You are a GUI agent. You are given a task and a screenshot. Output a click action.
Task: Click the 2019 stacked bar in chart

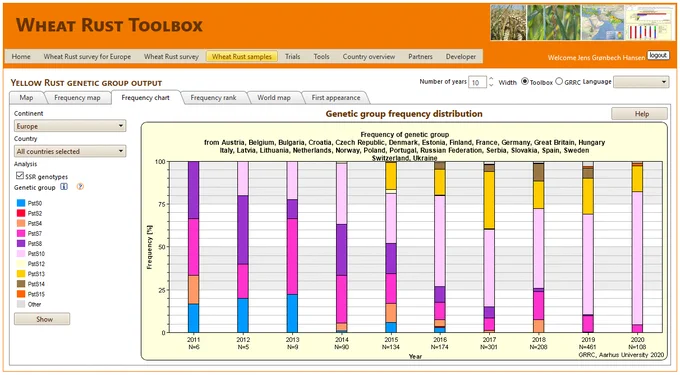coord(588,247)
